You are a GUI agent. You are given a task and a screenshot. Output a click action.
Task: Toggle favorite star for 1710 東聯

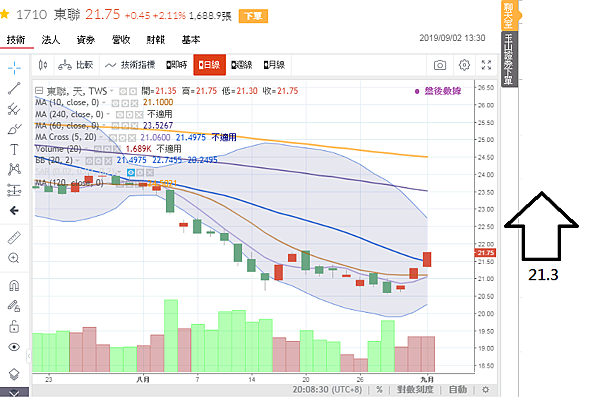pos(5,15)
